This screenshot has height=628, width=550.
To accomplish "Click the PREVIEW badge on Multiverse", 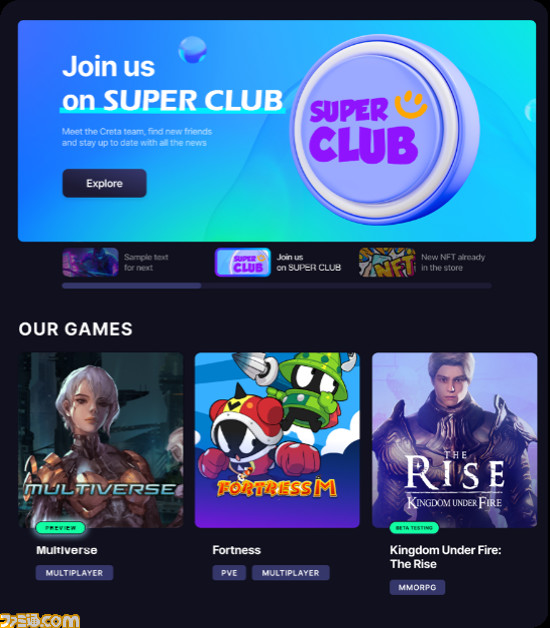I will pyautogui.click(x=60, y=528).
